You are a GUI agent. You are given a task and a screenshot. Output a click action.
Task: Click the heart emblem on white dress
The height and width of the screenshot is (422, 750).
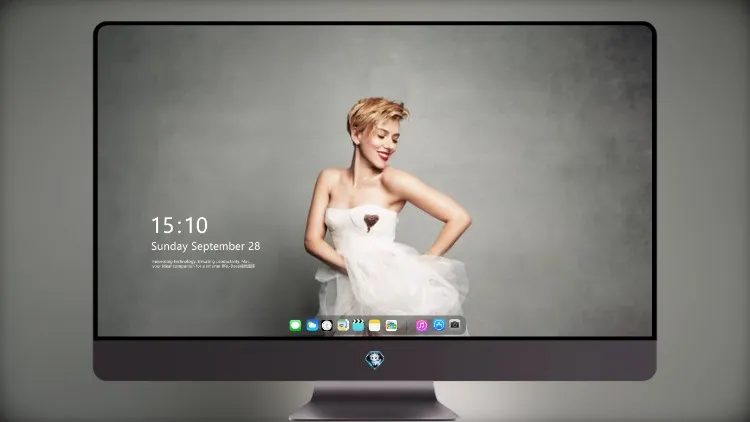pos(371,222)
